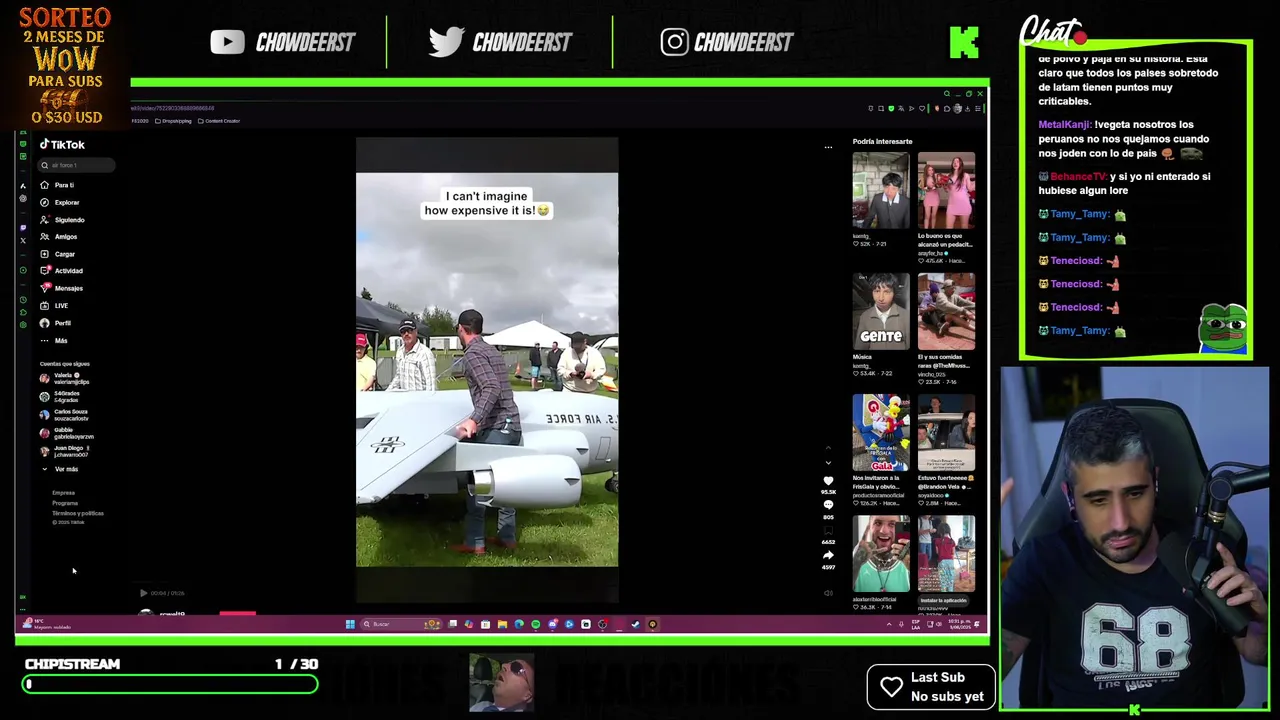Open suggested video "Estuvo fuerteeeee"
Viewport: 1280px width, 720px height.
pos(946,432)
